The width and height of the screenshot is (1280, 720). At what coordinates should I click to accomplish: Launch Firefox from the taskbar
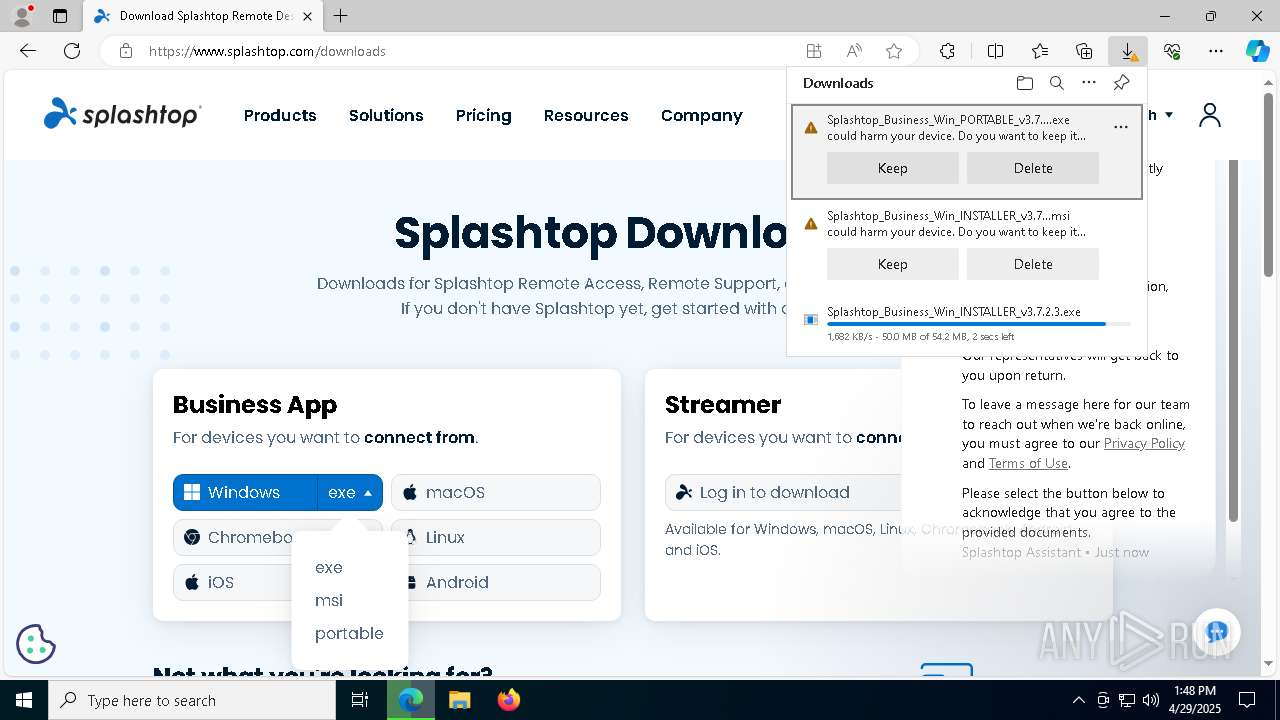tap(508, 700)
